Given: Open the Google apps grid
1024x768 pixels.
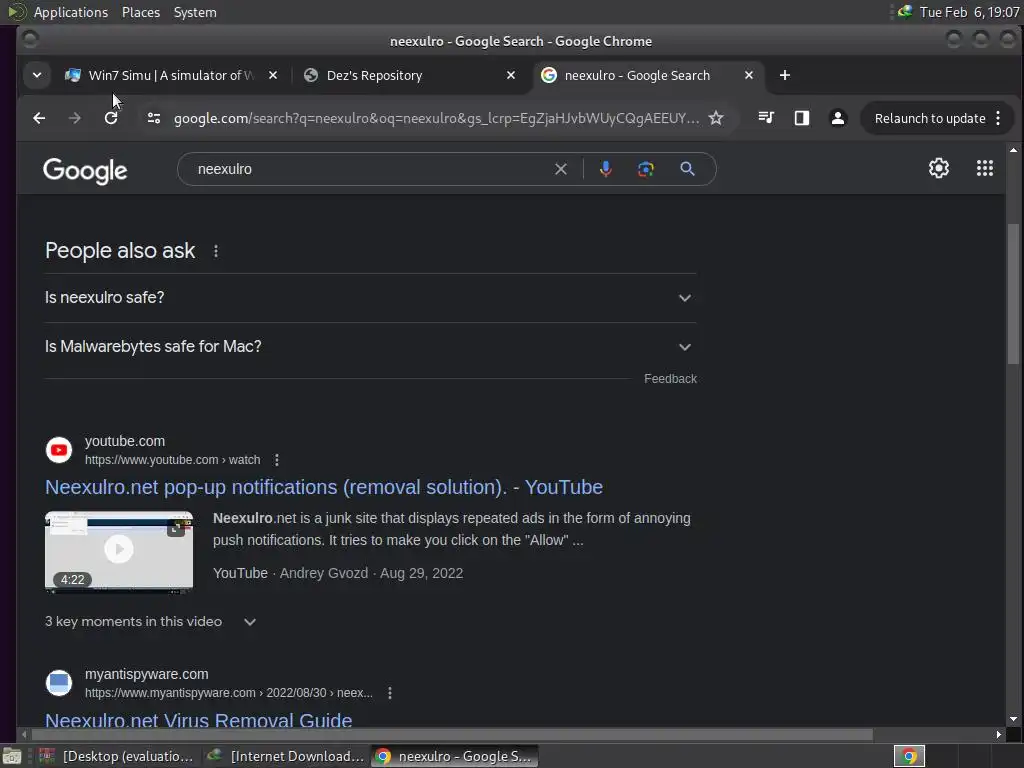Looking at the screenshot, I should (984, 168).
